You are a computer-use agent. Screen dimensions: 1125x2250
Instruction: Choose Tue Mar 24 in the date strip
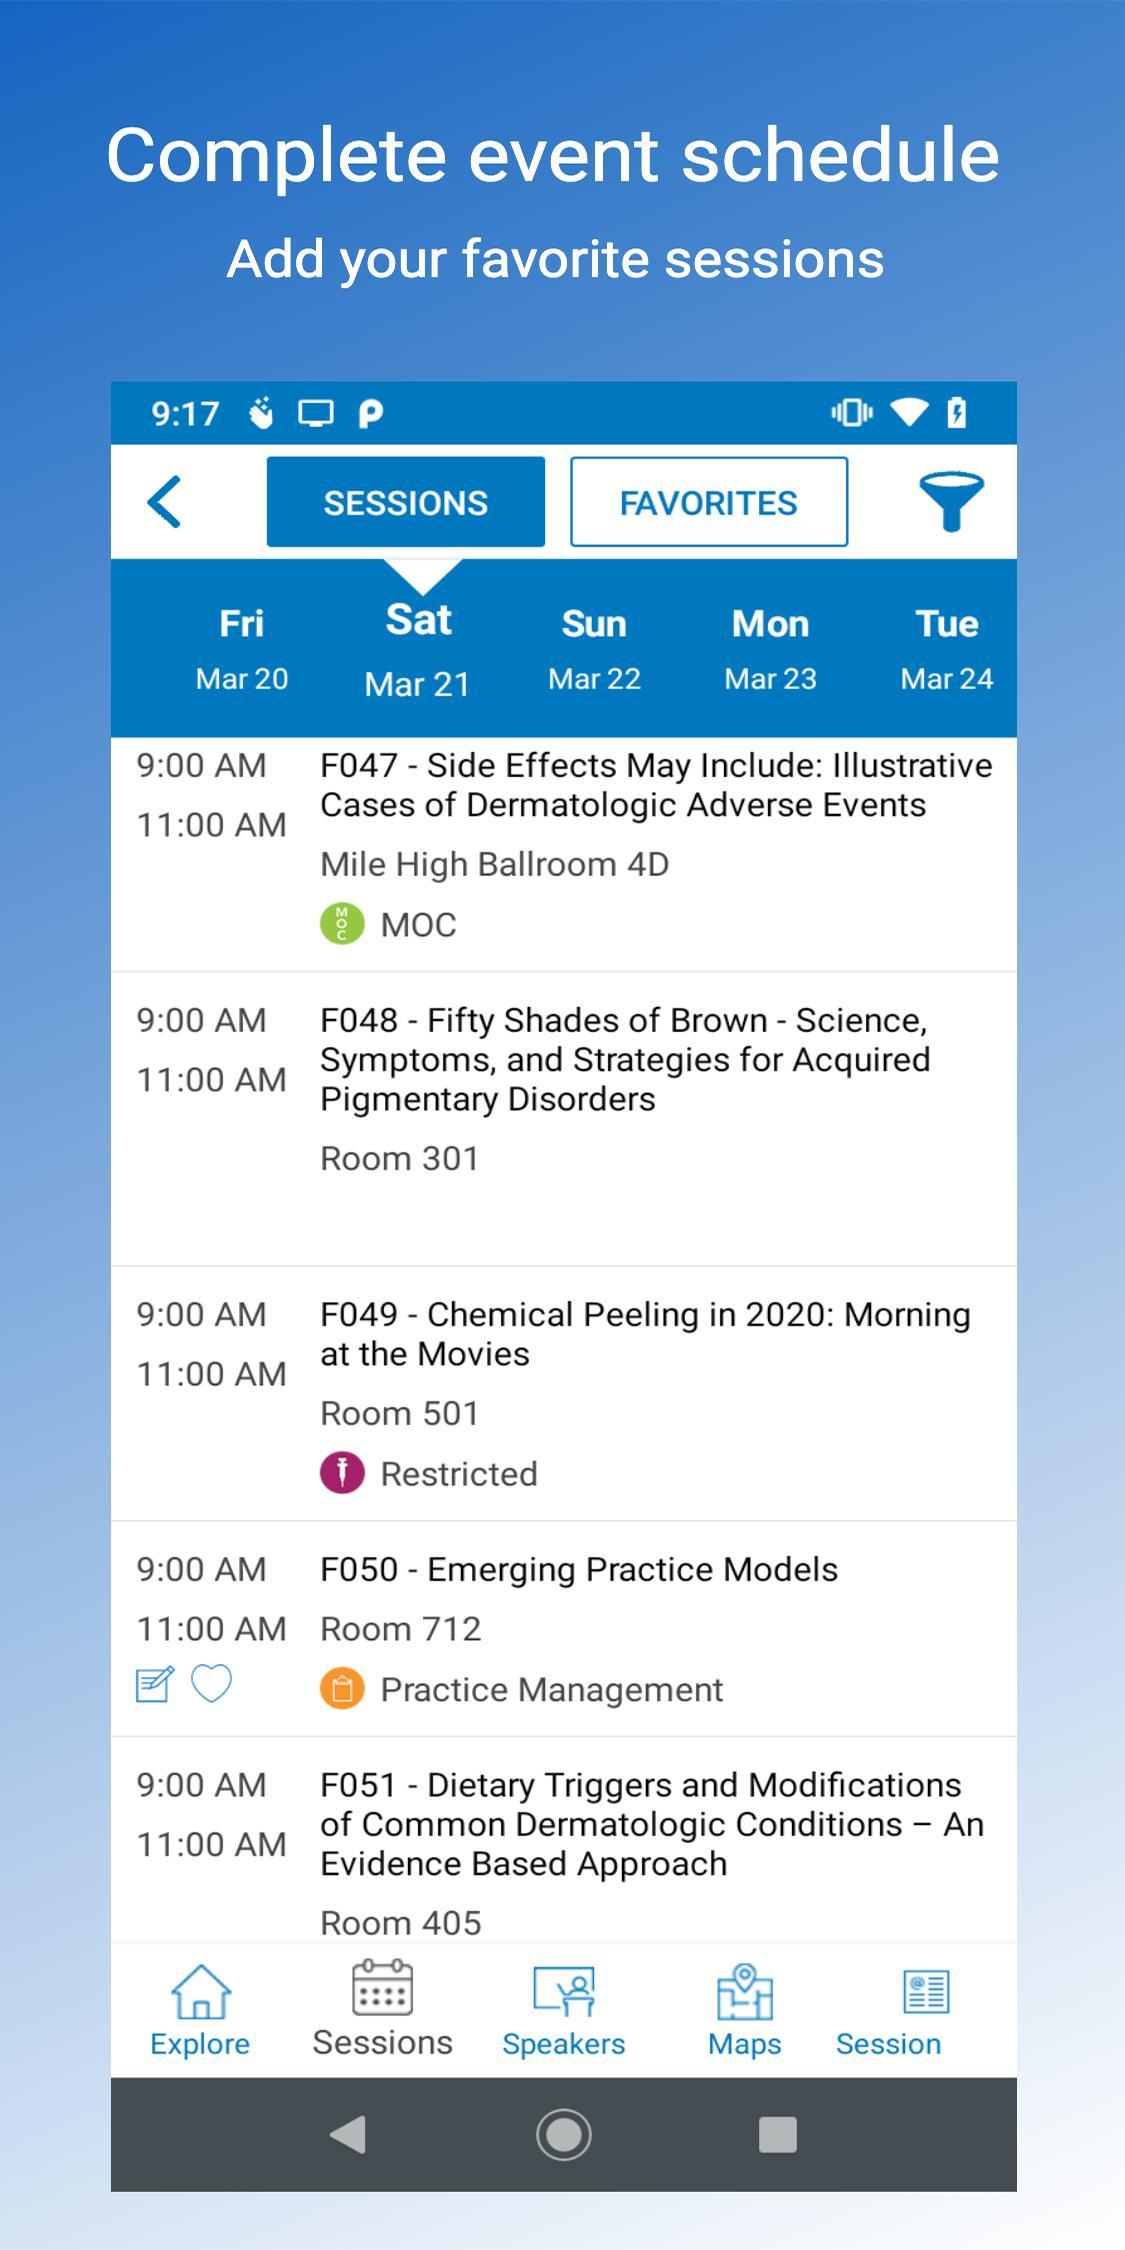tap(947, 649)
